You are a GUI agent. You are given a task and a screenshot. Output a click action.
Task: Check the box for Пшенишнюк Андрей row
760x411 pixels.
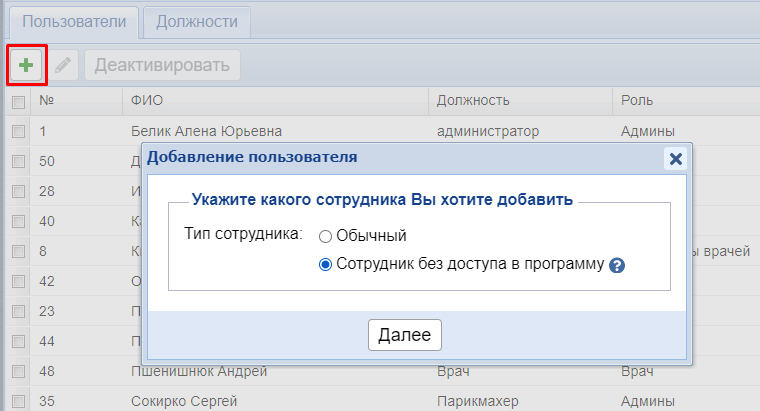18,373
